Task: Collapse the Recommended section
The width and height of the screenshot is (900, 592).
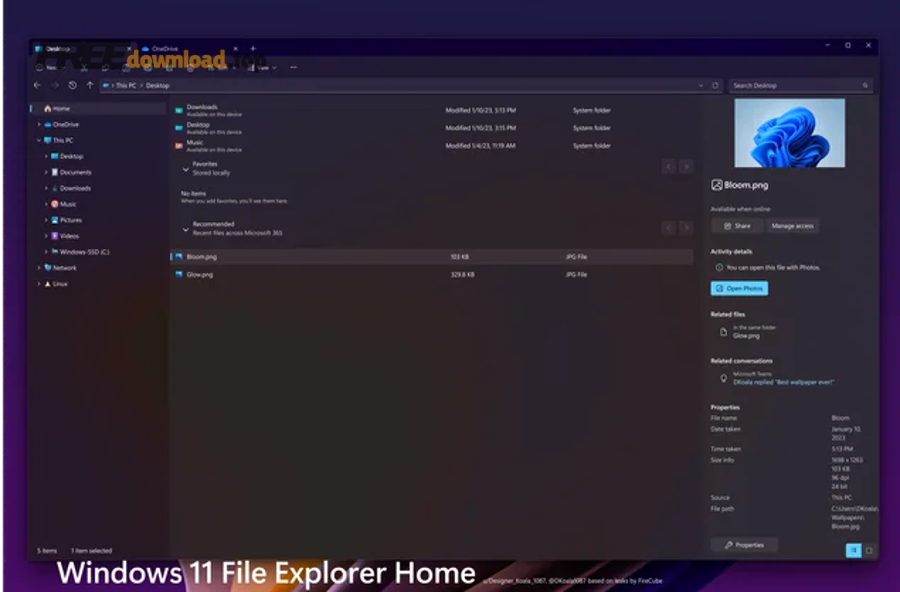Action: coord(185,230)
